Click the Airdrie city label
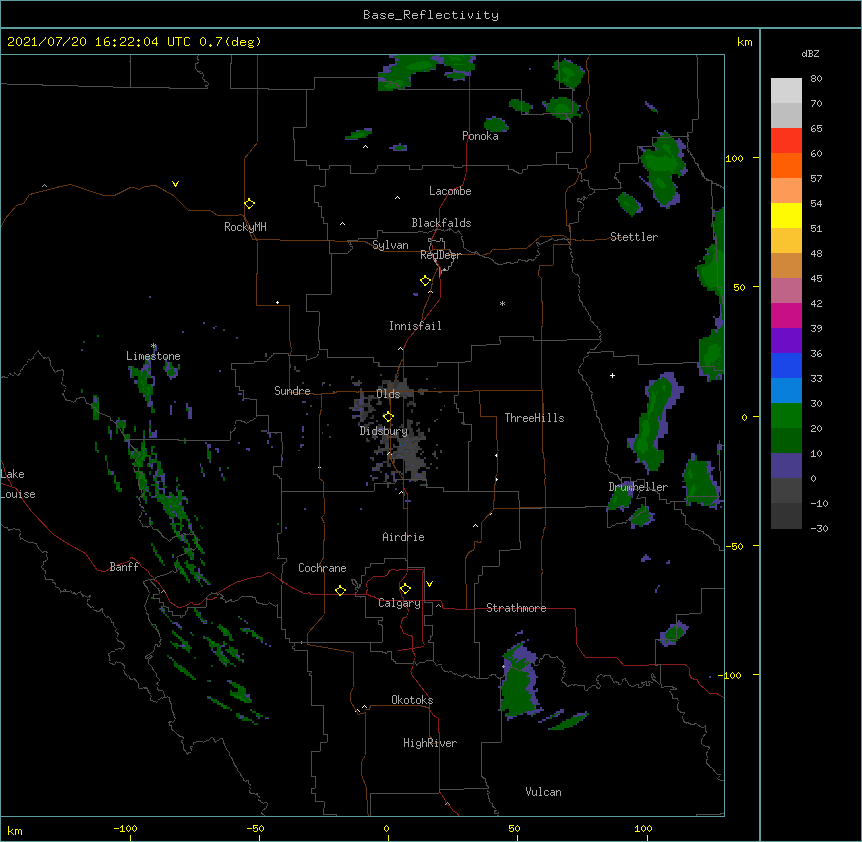Image resolution: width=862 pixels, height=842 pixels. pos(404,537)
